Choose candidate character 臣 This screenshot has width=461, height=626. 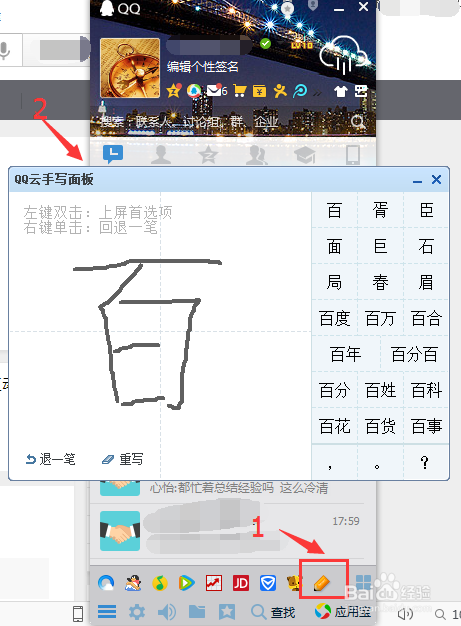426,210
